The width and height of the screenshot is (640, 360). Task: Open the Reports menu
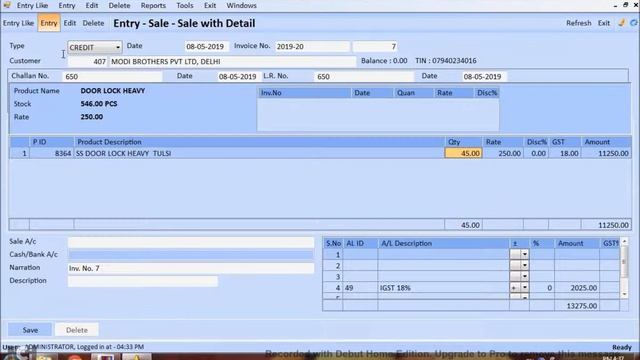[153, 6]
